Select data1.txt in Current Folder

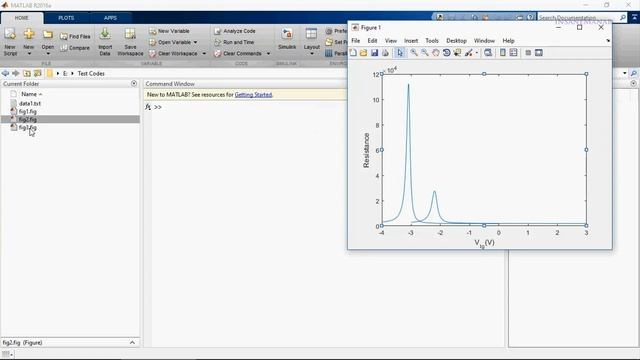click(30, 103)
